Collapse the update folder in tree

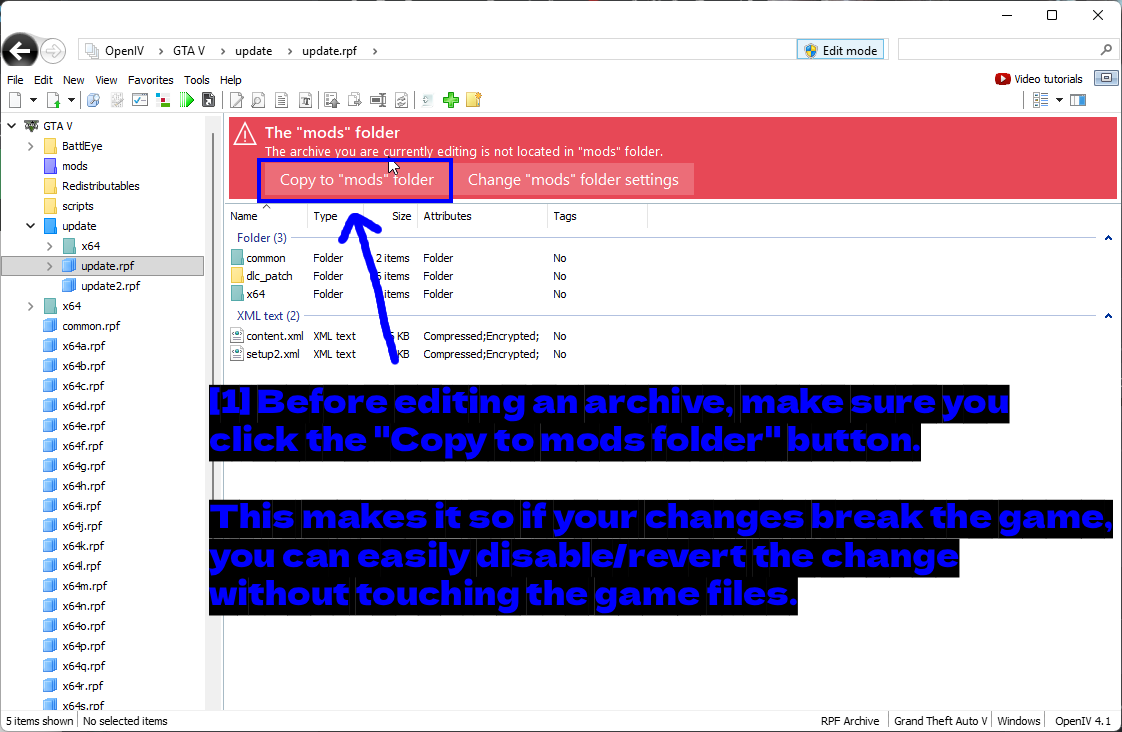[30, 226]
